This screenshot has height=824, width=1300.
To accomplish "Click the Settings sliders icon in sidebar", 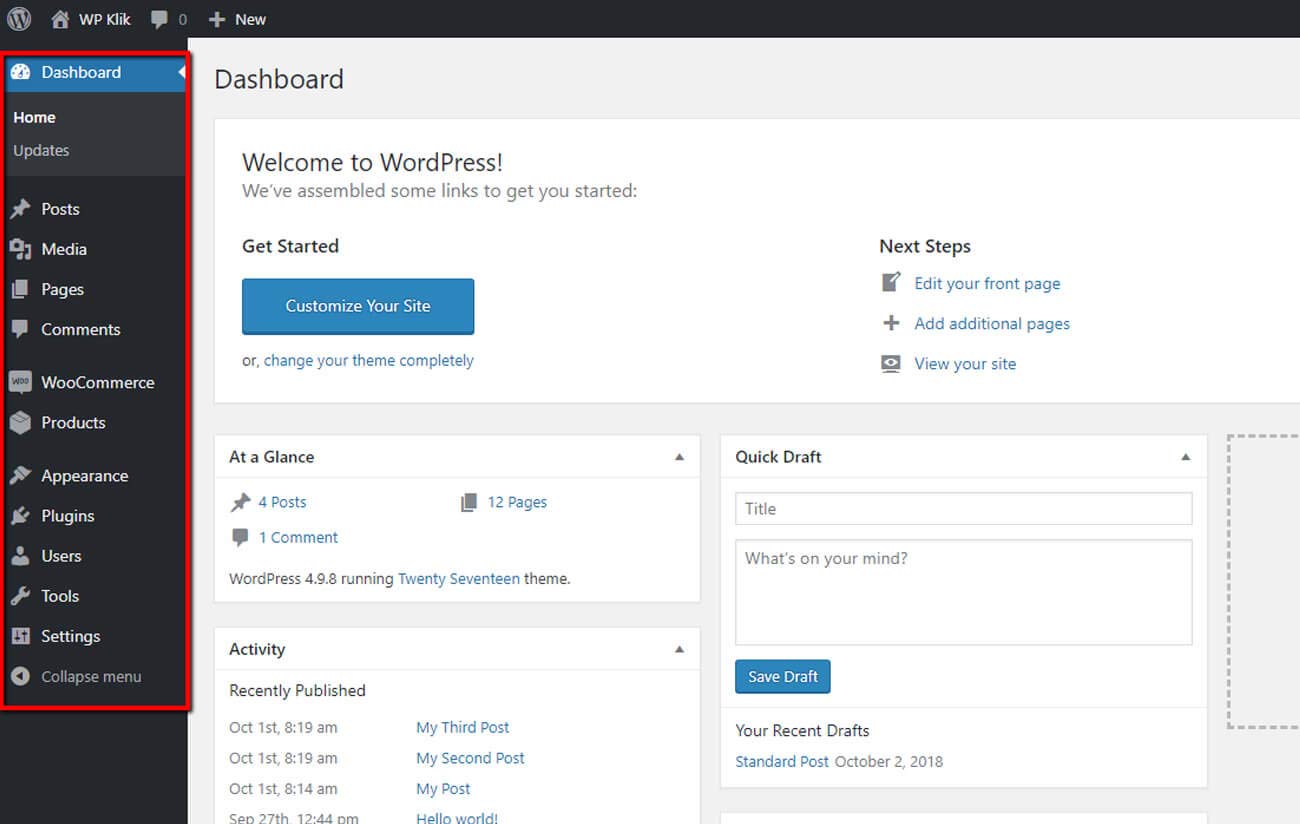I will pos(20,636).
